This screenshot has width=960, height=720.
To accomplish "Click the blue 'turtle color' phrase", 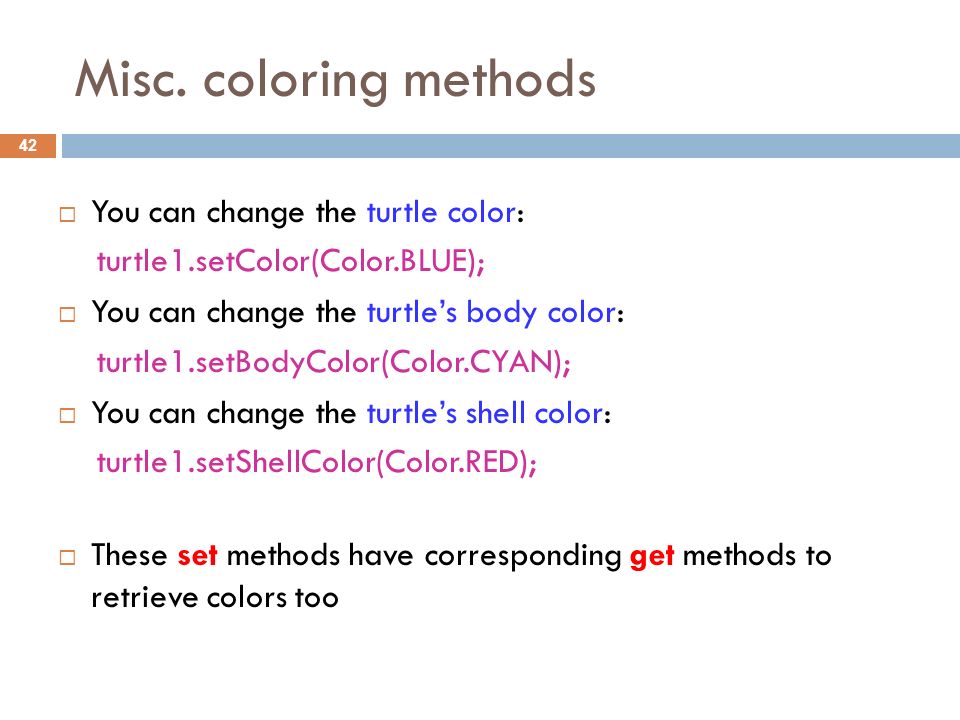I will coord(441,212).
